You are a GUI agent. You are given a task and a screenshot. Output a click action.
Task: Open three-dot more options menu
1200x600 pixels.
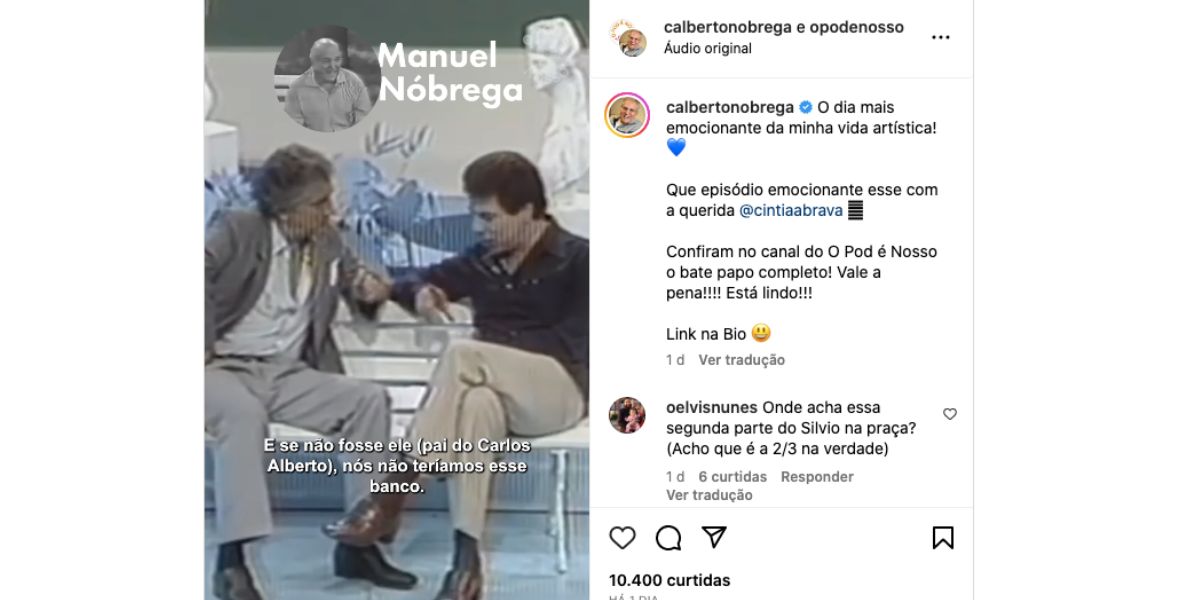point(941,37)
